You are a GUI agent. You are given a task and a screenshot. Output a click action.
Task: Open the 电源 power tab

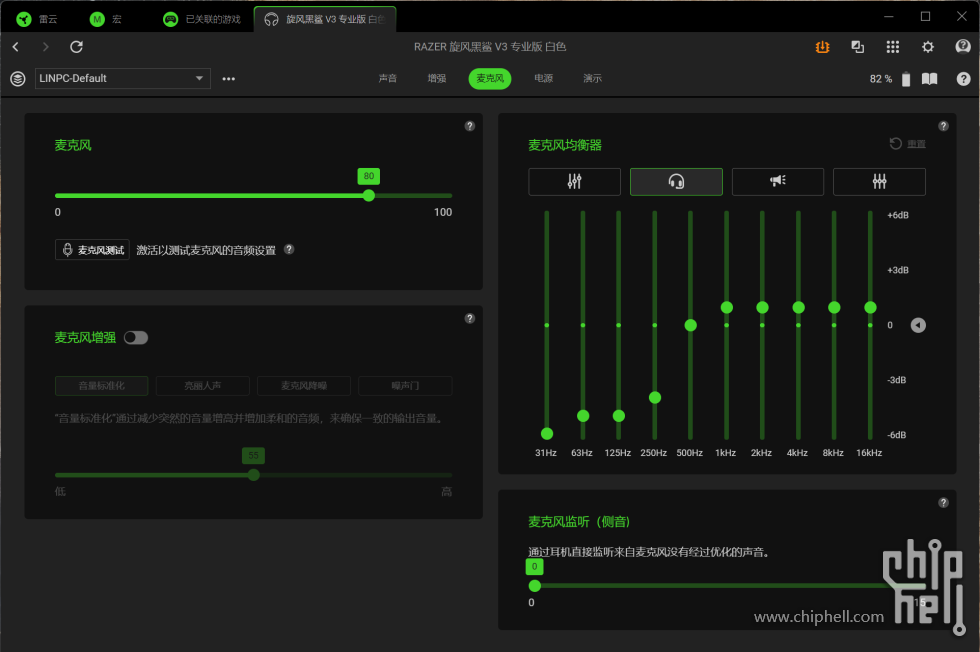tap(543, 78)
